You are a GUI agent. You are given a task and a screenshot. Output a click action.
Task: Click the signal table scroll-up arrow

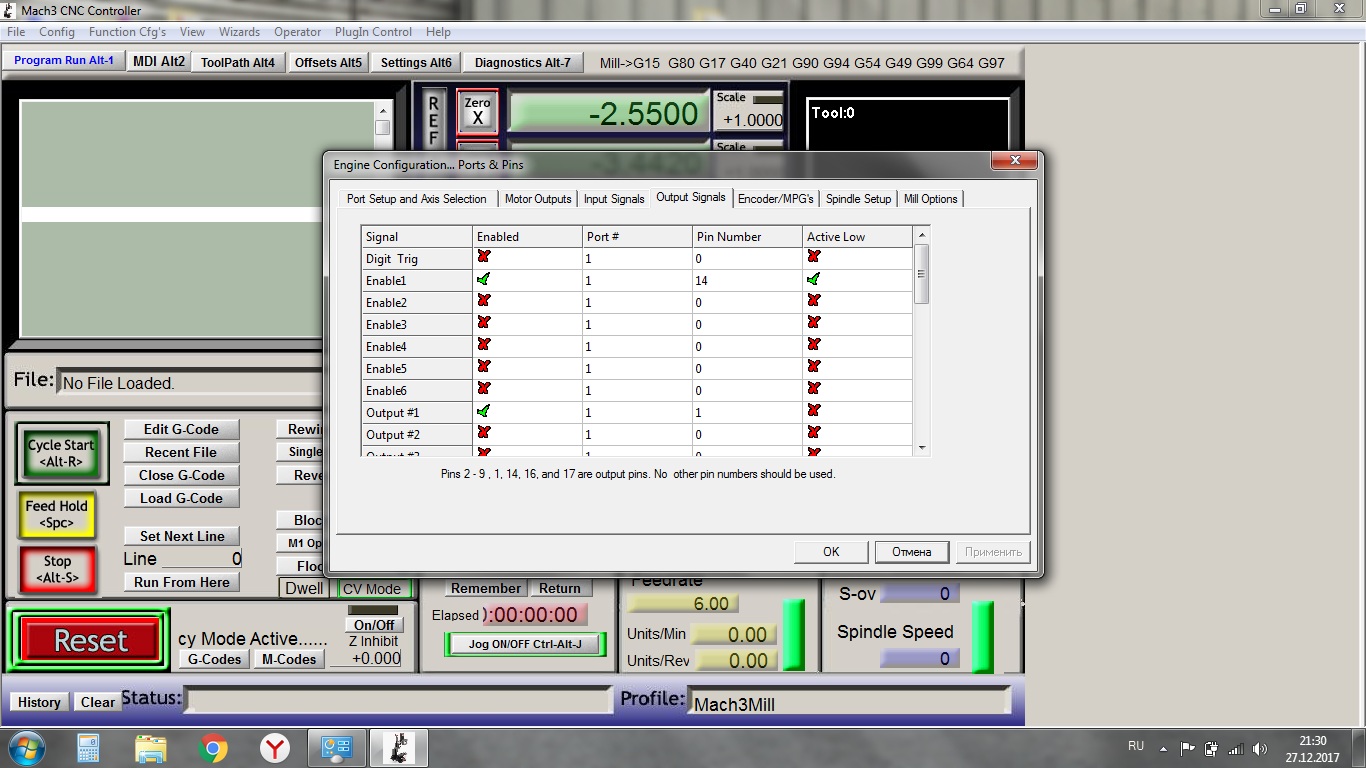922,235
